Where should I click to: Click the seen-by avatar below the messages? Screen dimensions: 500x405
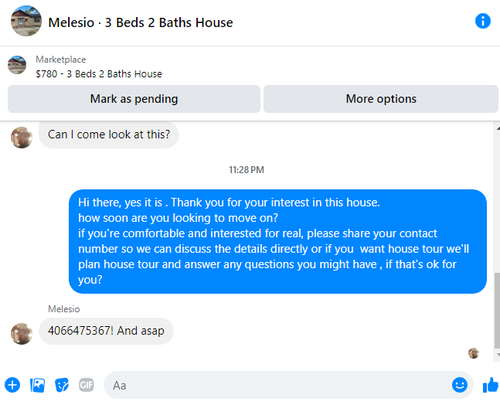(x=473, y=353)
